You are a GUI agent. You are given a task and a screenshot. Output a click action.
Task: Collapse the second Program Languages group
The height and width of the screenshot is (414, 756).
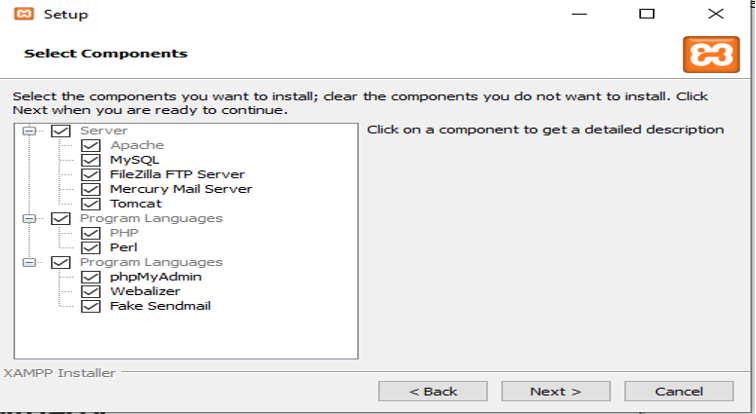(x=28, y=262)
